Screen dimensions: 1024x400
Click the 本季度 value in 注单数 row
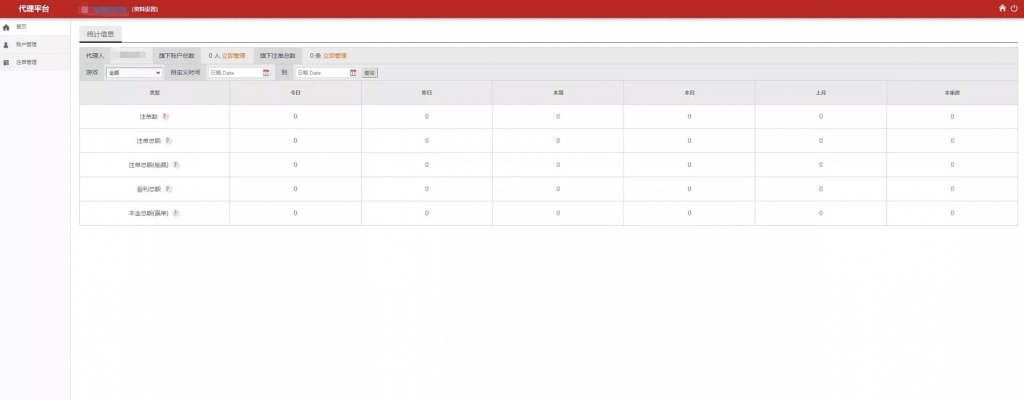[952, 116]
